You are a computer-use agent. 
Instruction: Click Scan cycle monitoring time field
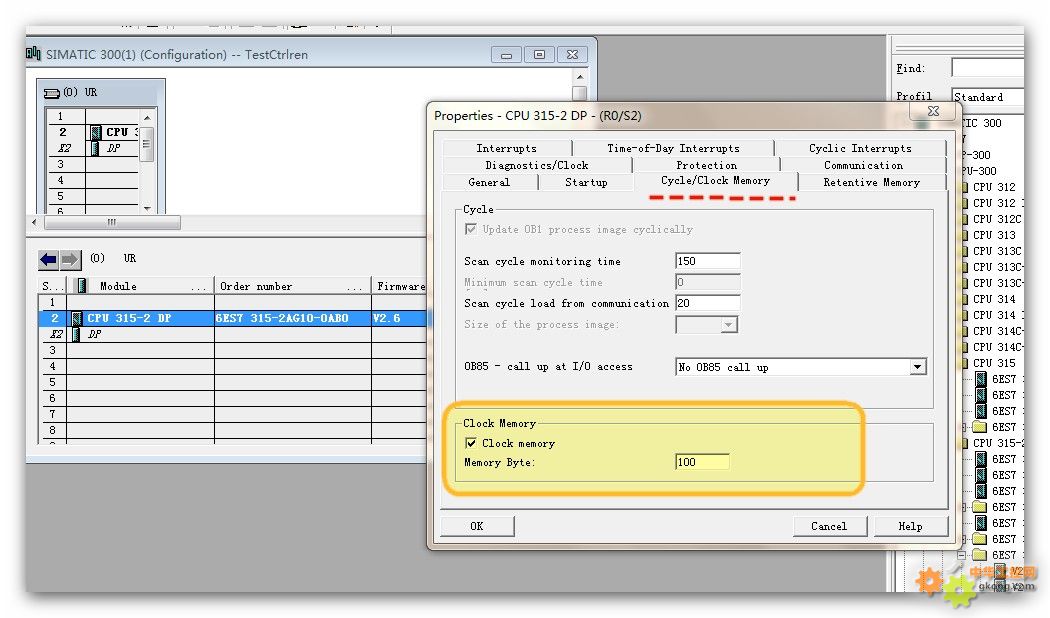click(707, 261)
